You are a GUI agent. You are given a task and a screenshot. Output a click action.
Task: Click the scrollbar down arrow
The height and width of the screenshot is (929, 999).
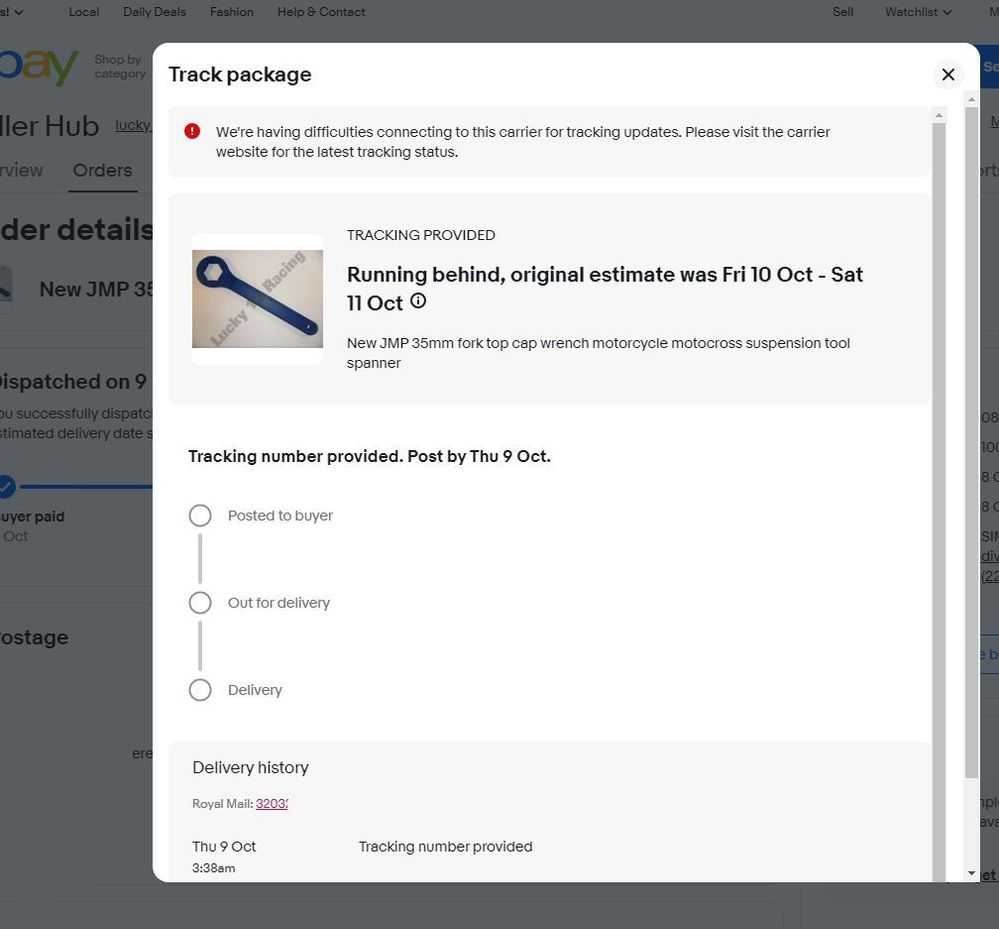[971, 873]
